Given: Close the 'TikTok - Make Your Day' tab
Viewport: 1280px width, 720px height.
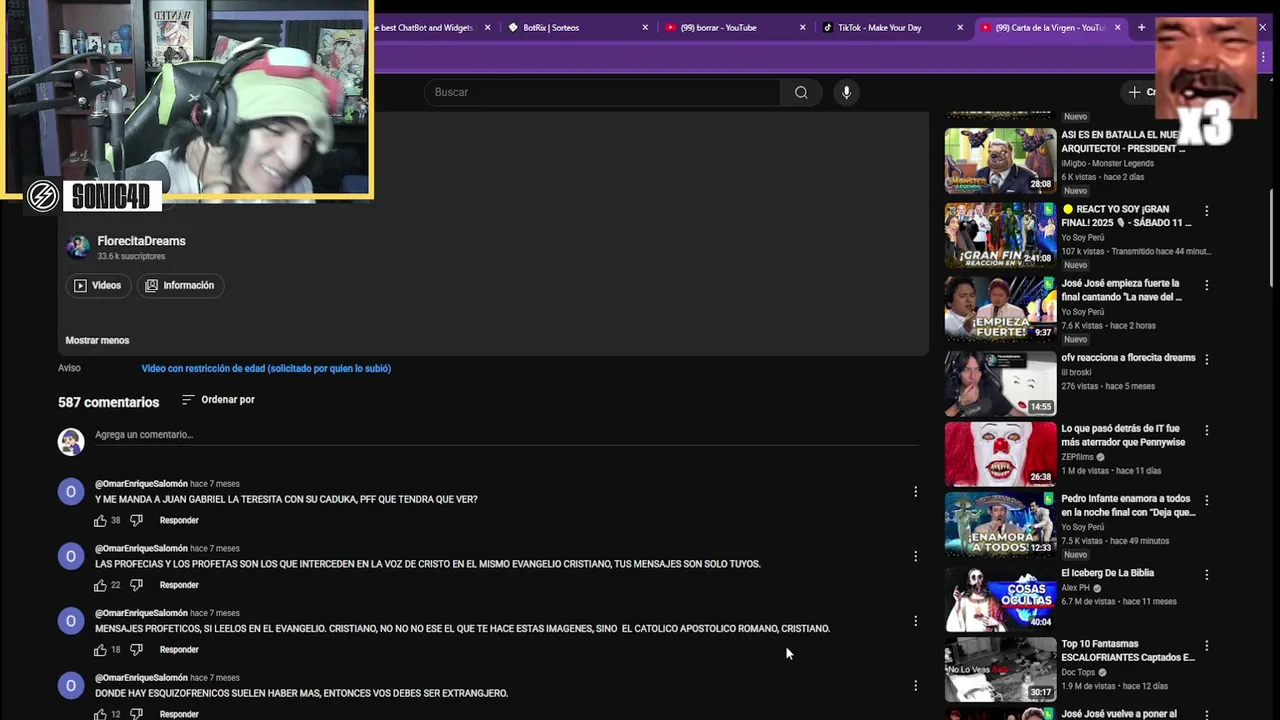Looking at the screenshot, I should [x=960, y=28].
